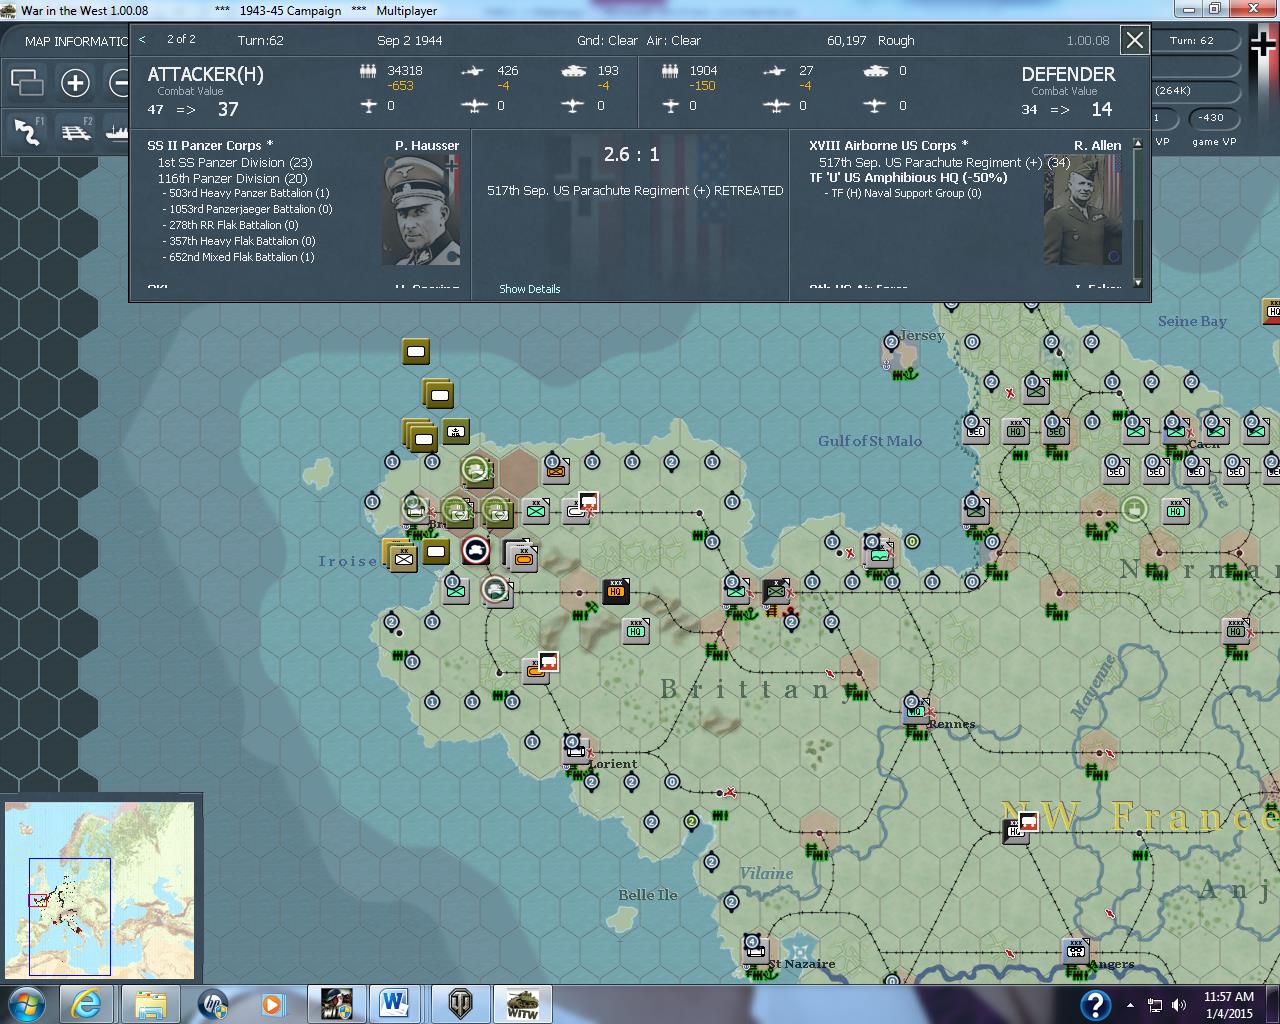This screenshot has height=1024, width=1280.
Task: Select 1053rd Panzerjaeger Battalion row
Action: pyautogui.click(x=248, y=209)
